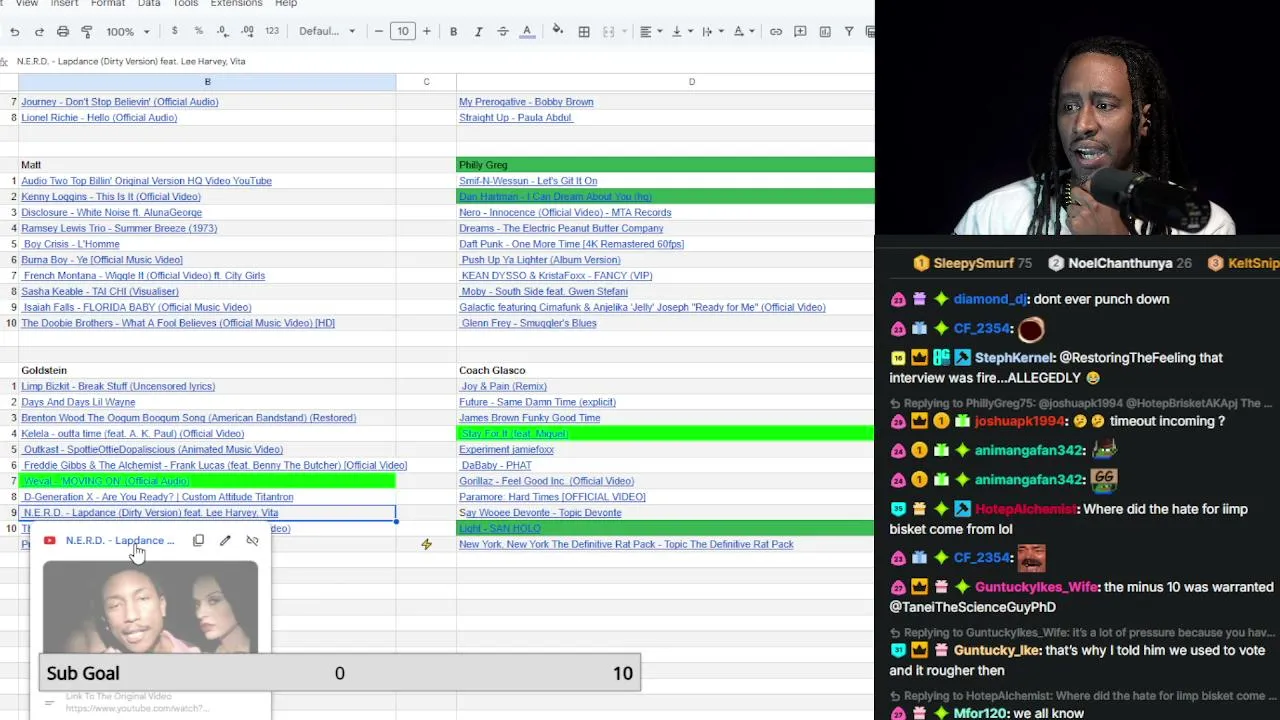This screenshot has width=1280, height=720.
Task: Click the insert link toolbar icon
Action: (776, 32)
